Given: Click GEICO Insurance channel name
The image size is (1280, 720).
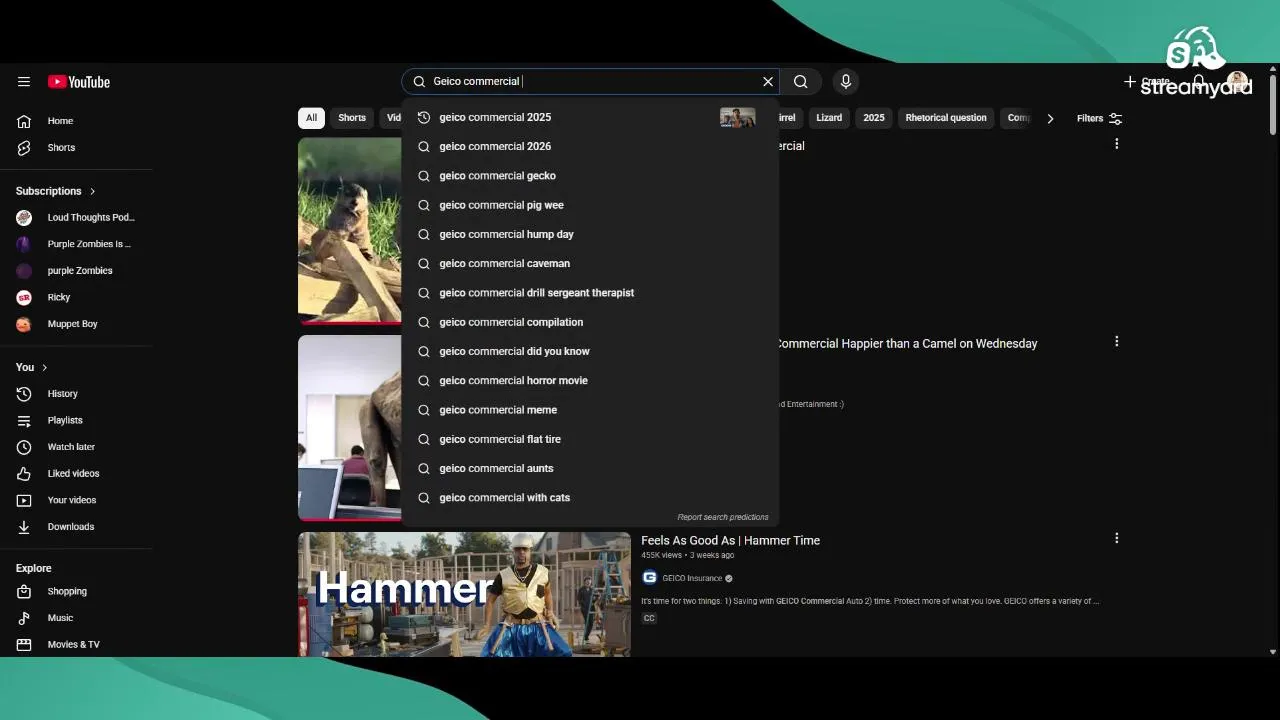Looking at the screenshot, I should [692, 578].
